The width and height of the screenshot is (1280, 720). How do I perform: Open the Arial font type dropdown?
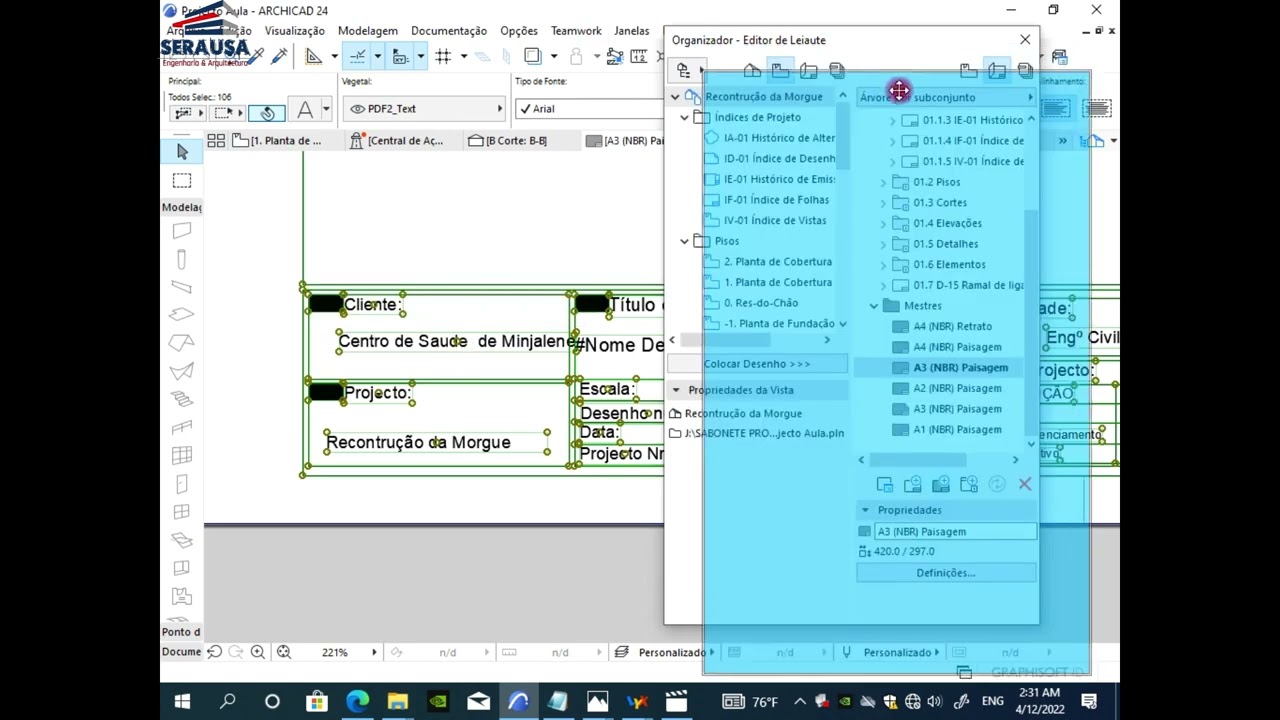[x=590, y=109]
